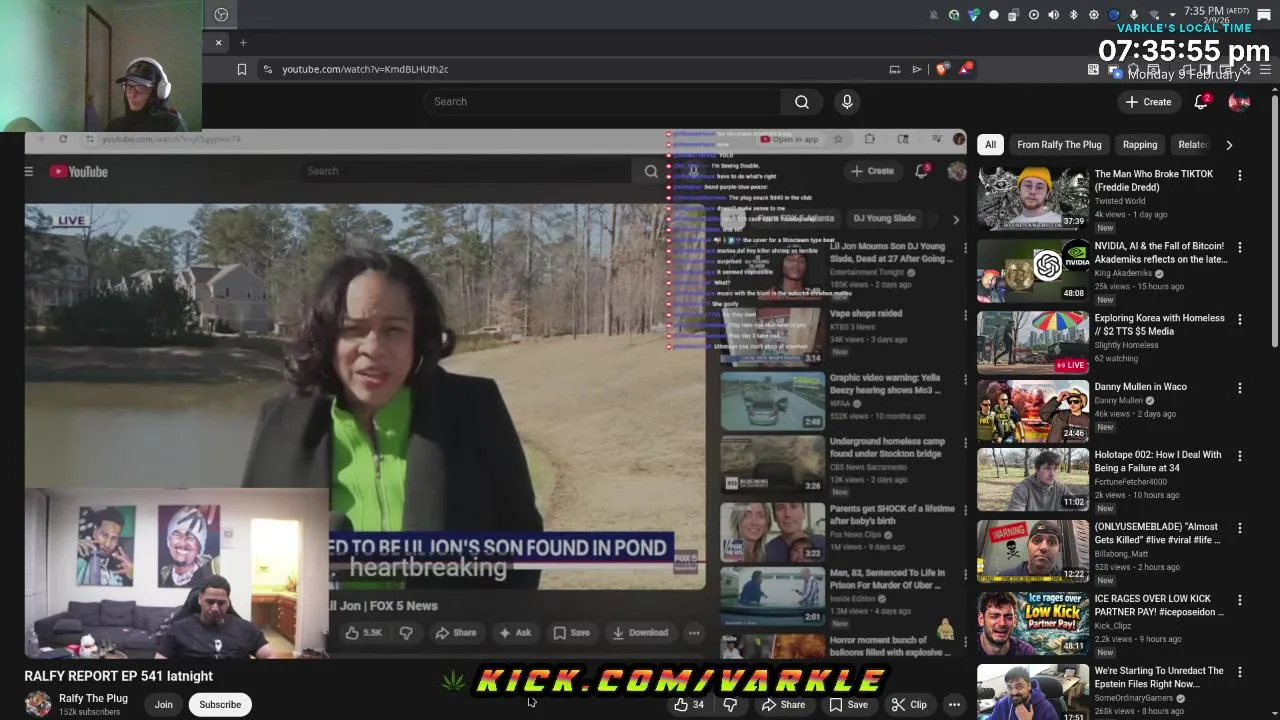Click the Slightly Homeless channel name
Viewport: 1280px width, 720px height.
pos(1126,345)
